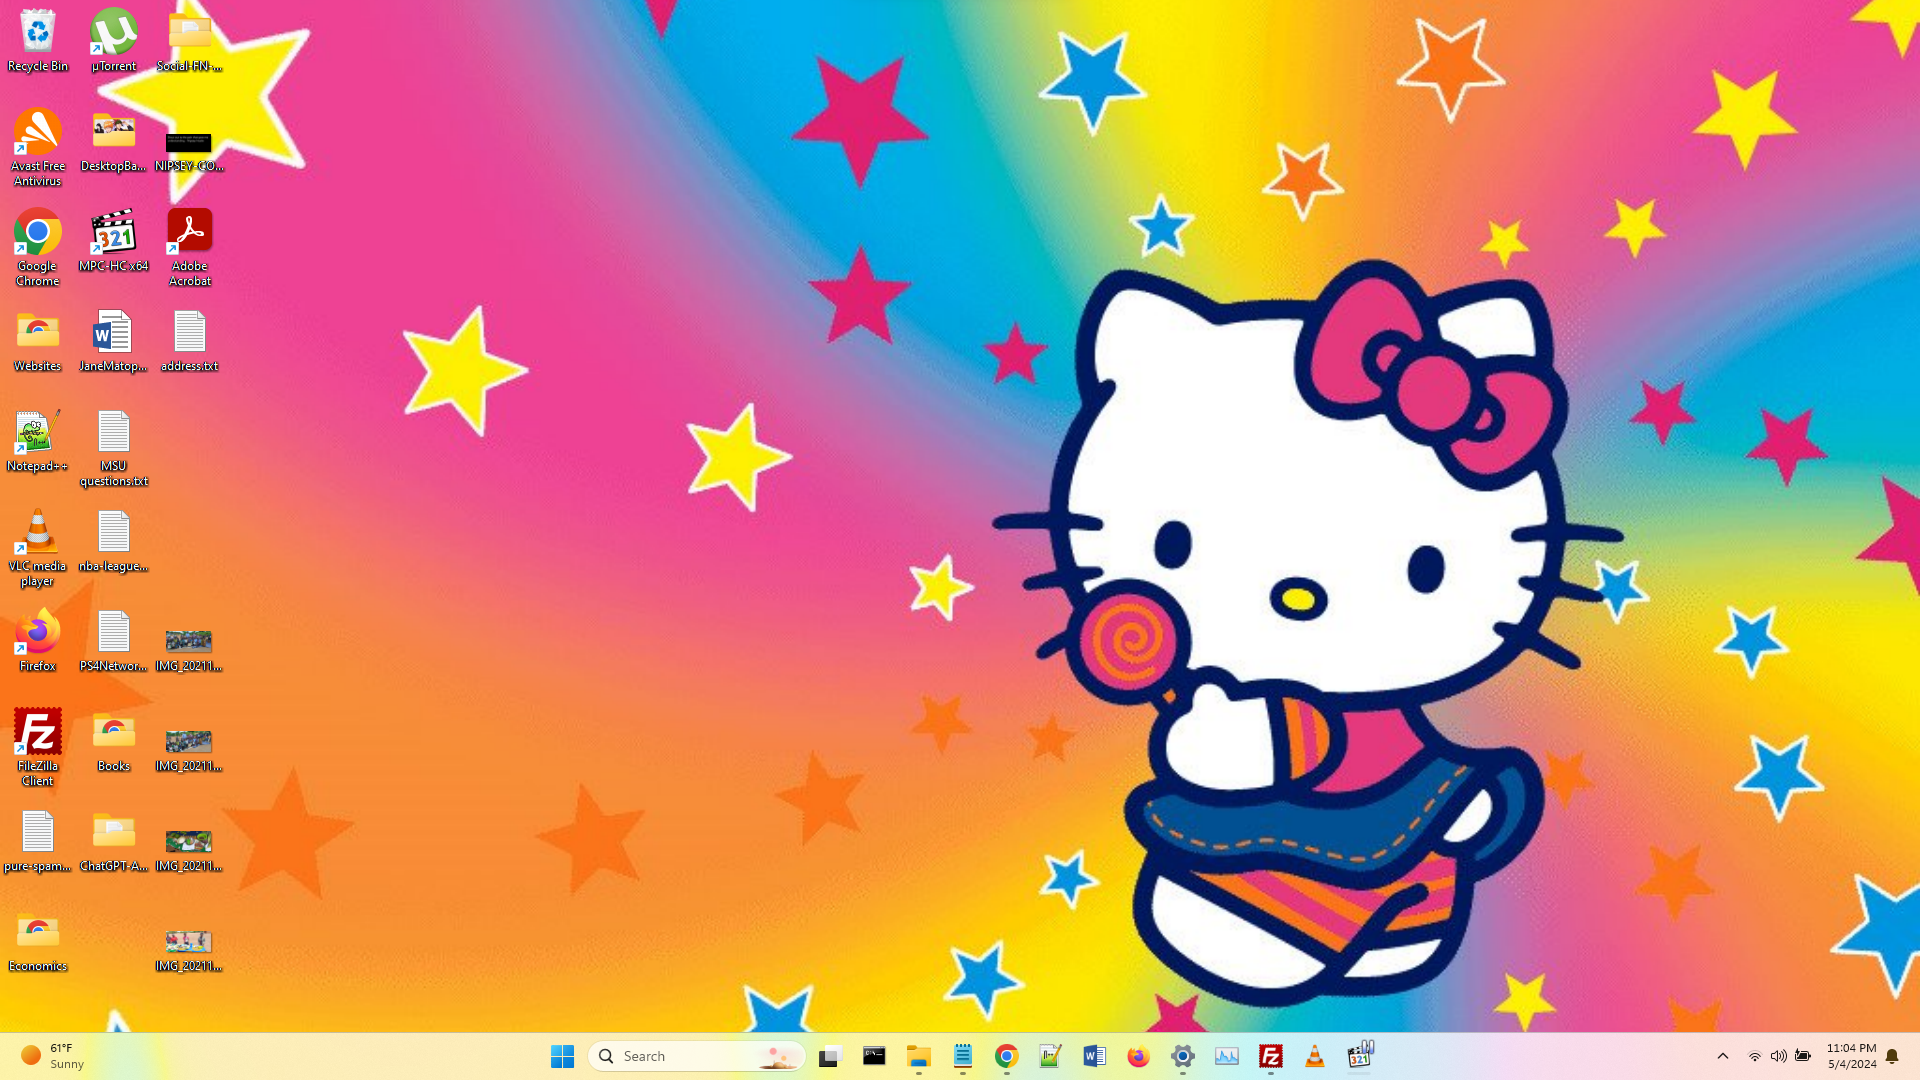Viewport: 1920px width, 1080px height.
Task: Open the volume speaker icon
Action: click(1778, 1056)
